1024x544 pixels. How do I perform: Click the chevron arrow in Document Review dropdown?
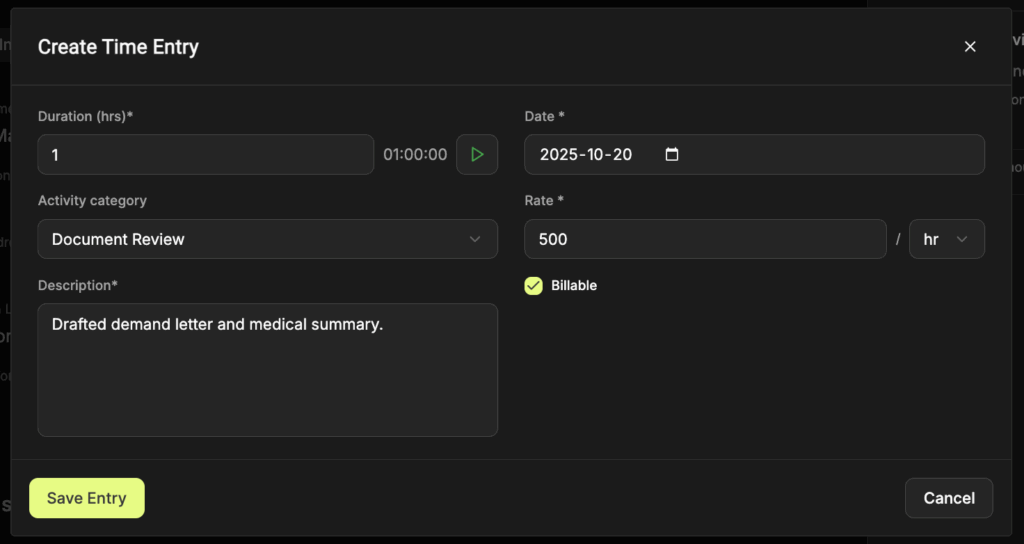475,239
